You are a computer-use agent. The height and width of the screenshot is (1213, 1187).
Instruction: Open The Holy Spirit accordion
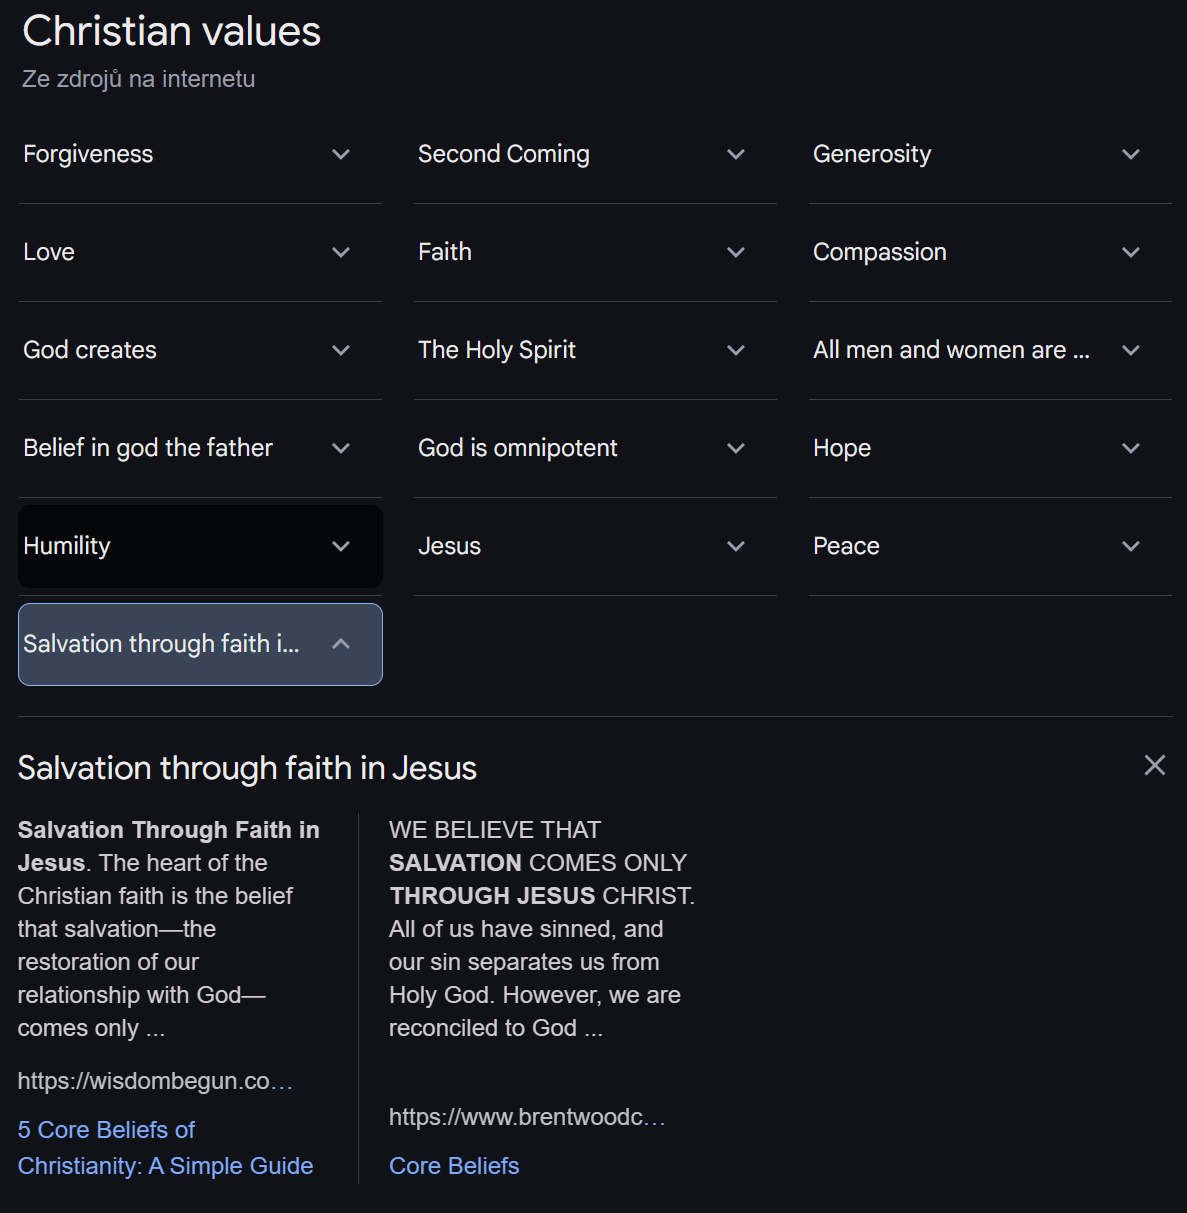point(595,350)
